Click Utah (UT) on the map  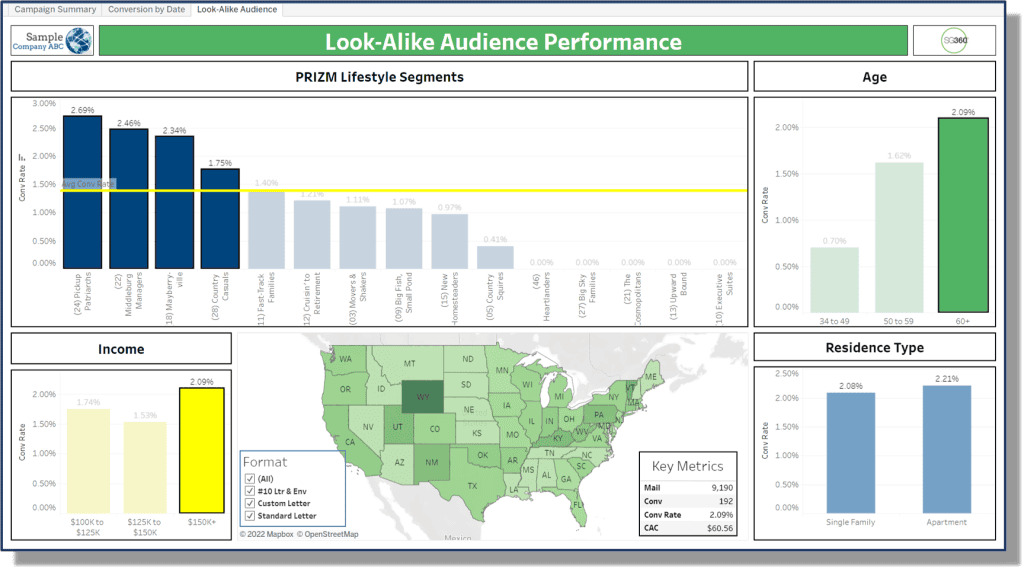[x=397, y=427]
